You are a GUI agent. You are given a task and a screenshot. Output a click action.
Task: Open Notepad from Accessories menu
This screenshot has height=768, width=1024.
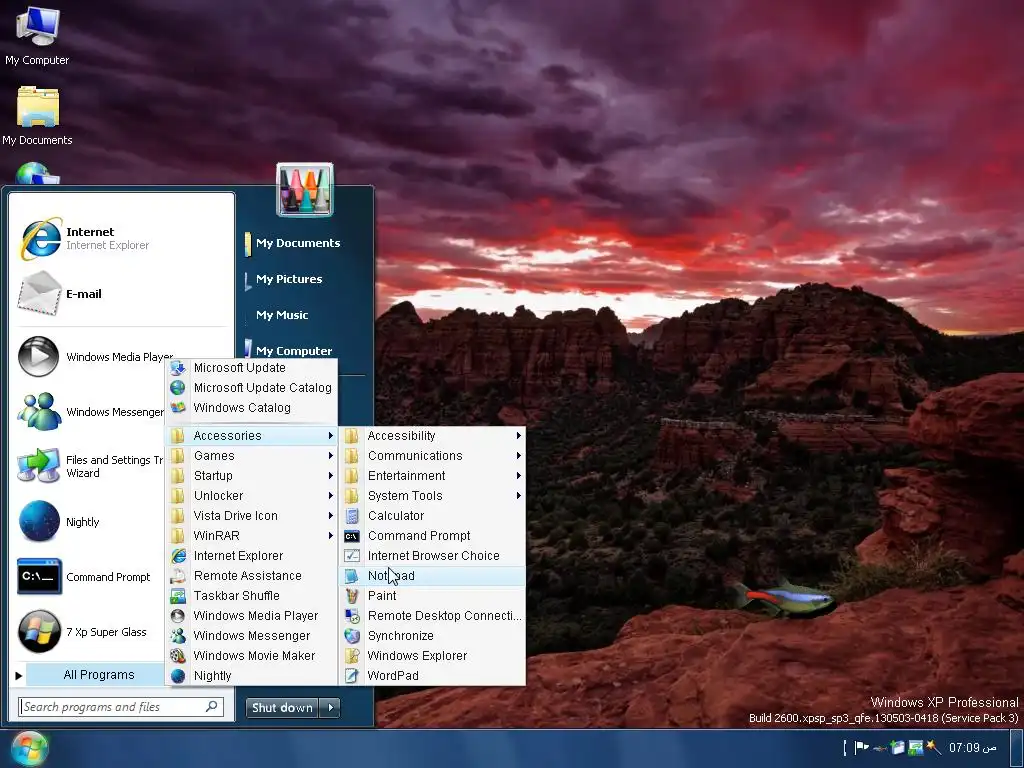(432, 575)
